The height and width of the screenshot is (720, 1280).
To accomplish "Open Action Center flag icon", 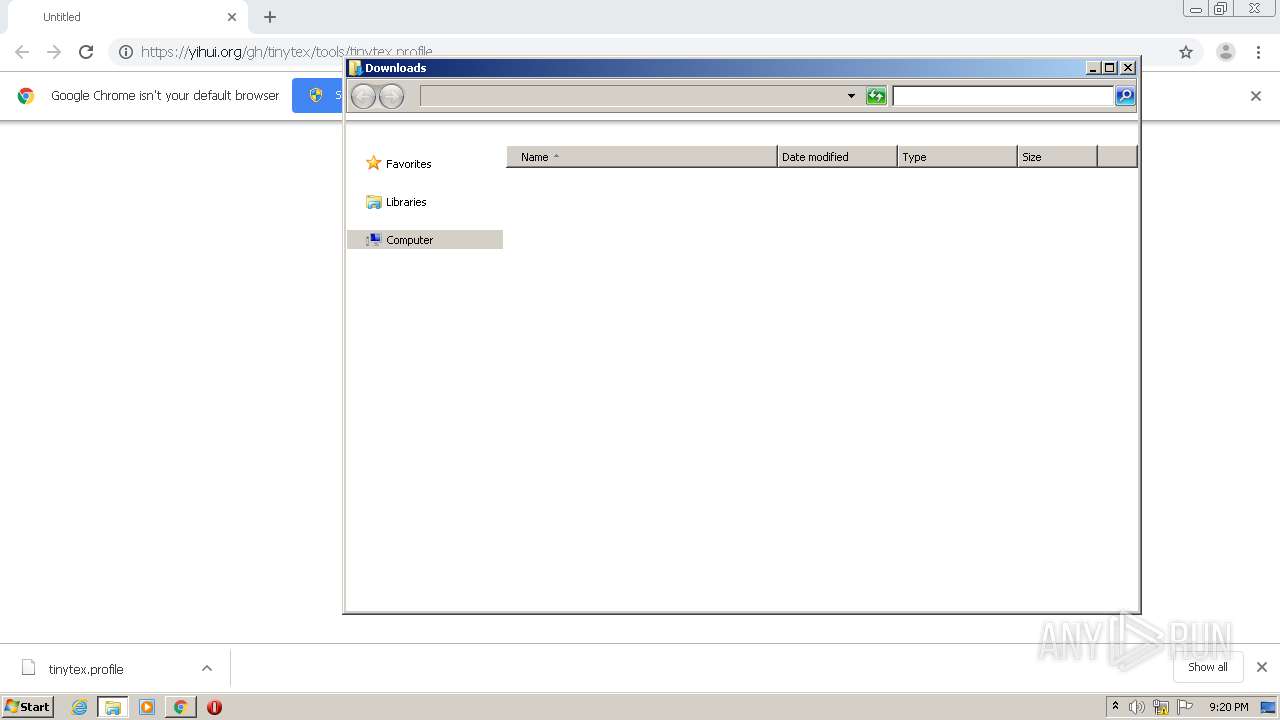I will pos(1185,707).
